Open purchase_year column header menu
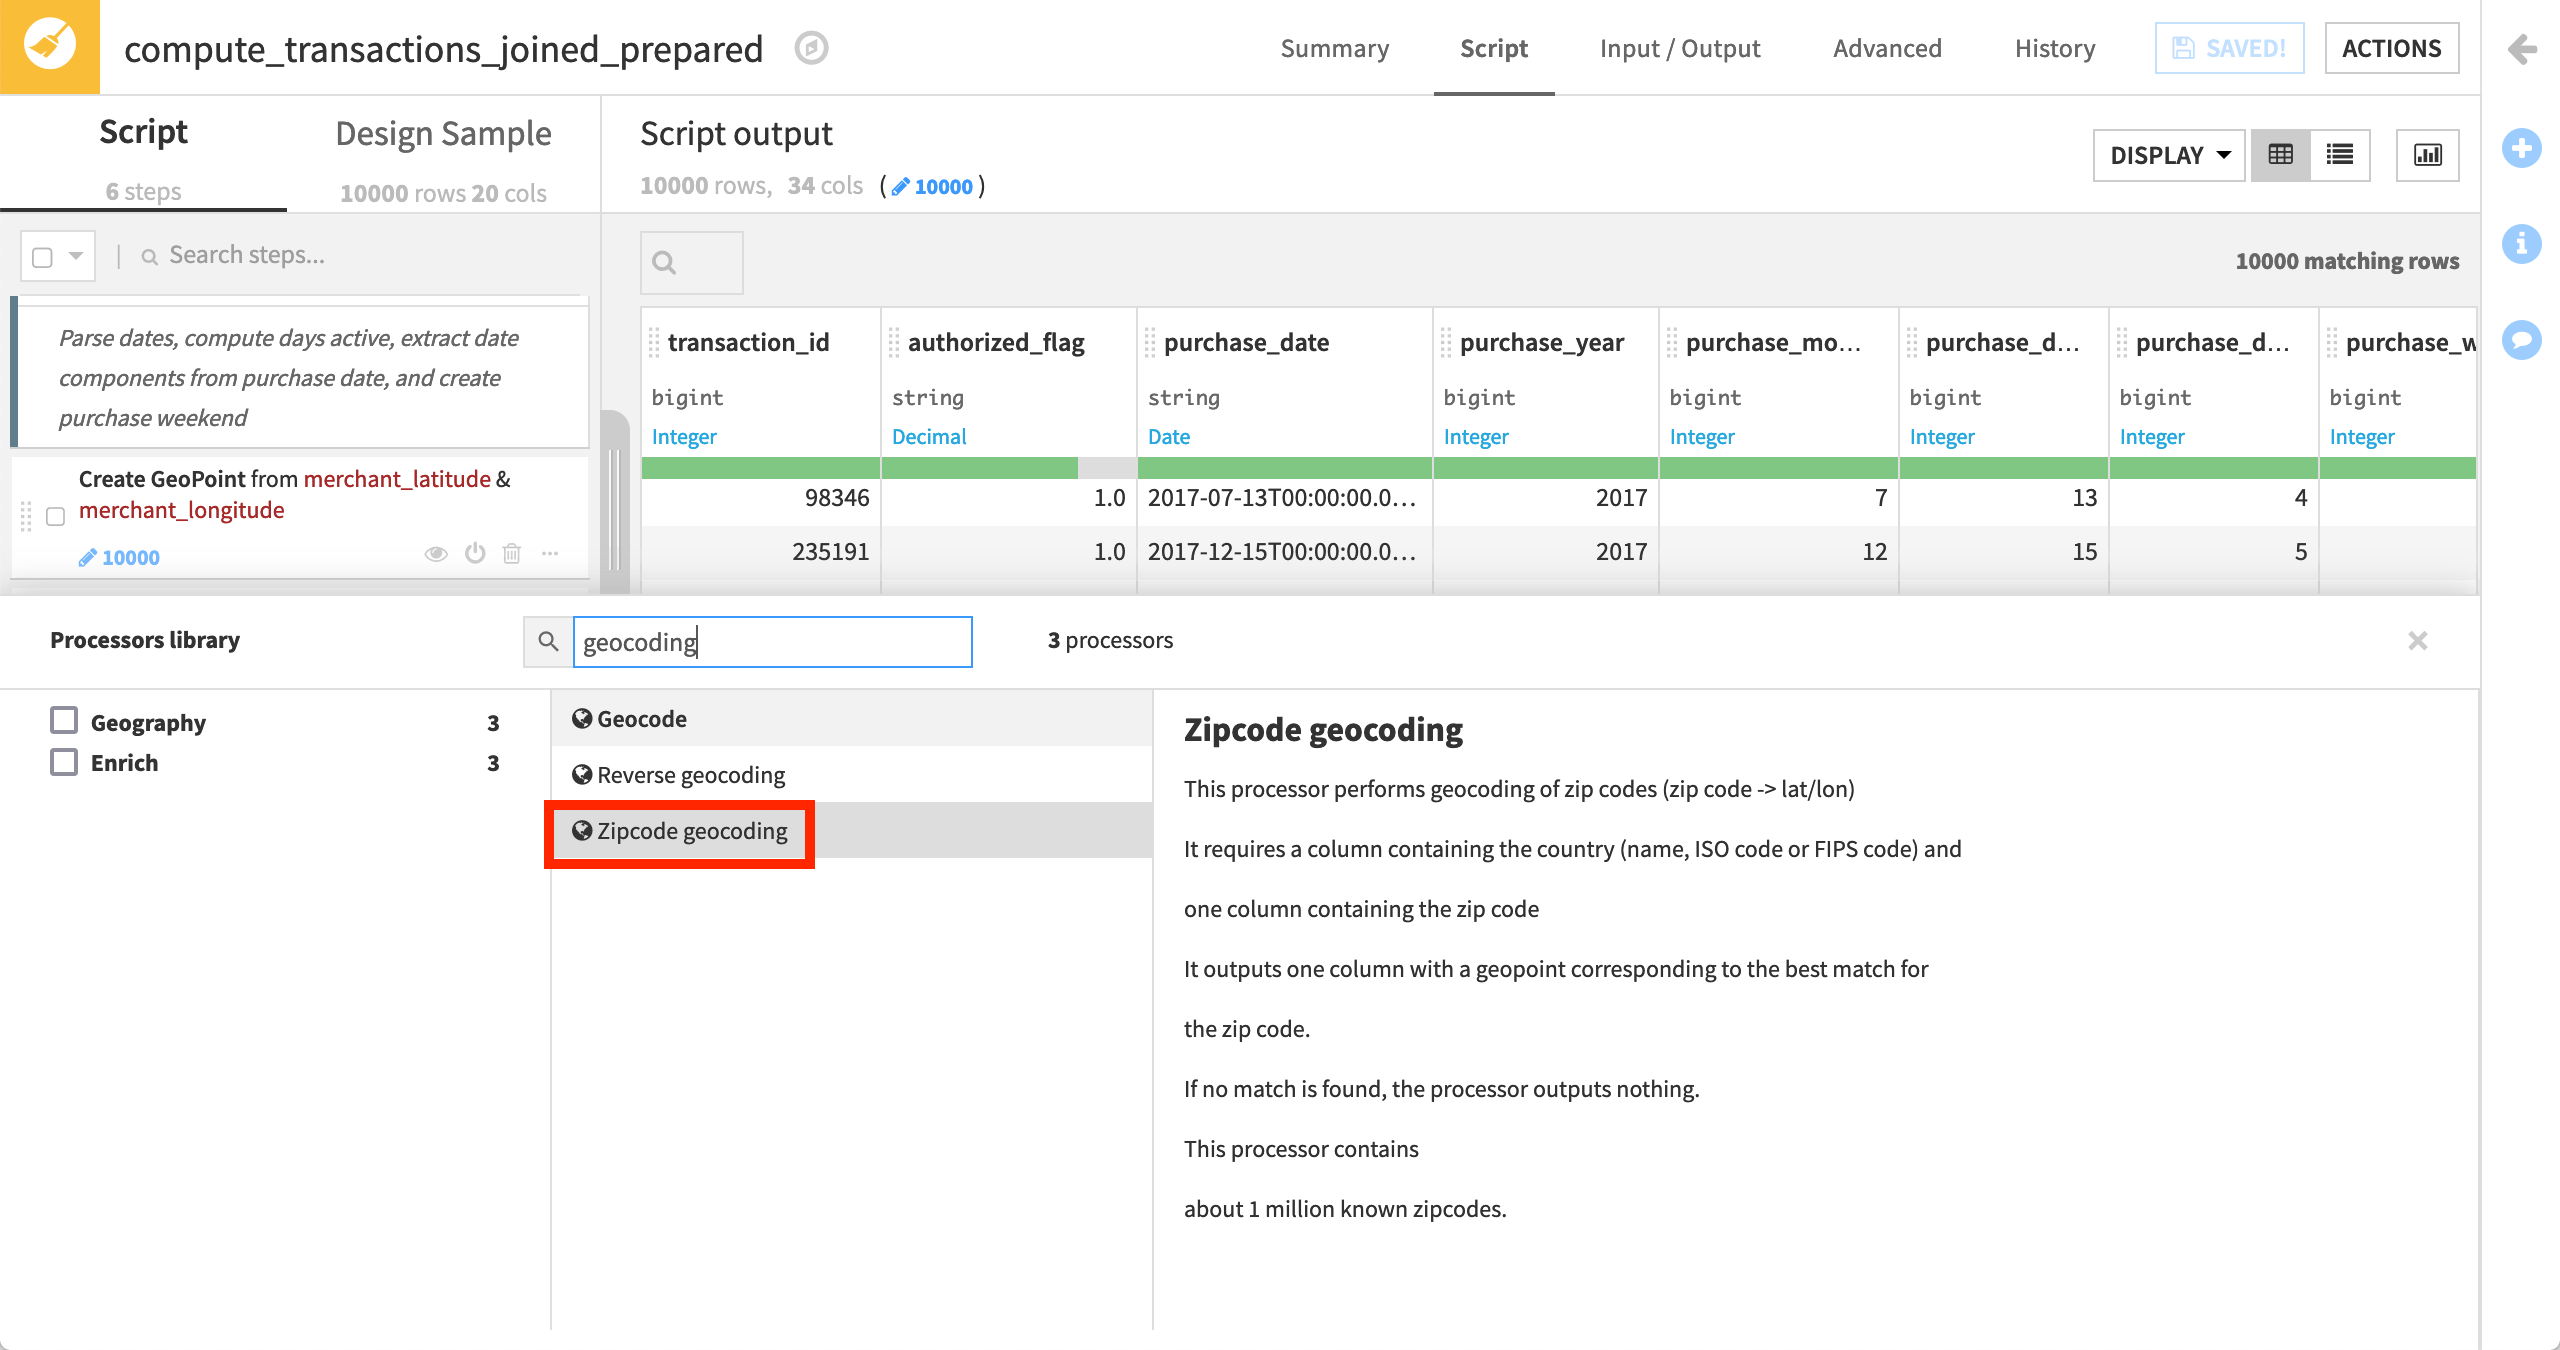 (x=1542, y=343)
